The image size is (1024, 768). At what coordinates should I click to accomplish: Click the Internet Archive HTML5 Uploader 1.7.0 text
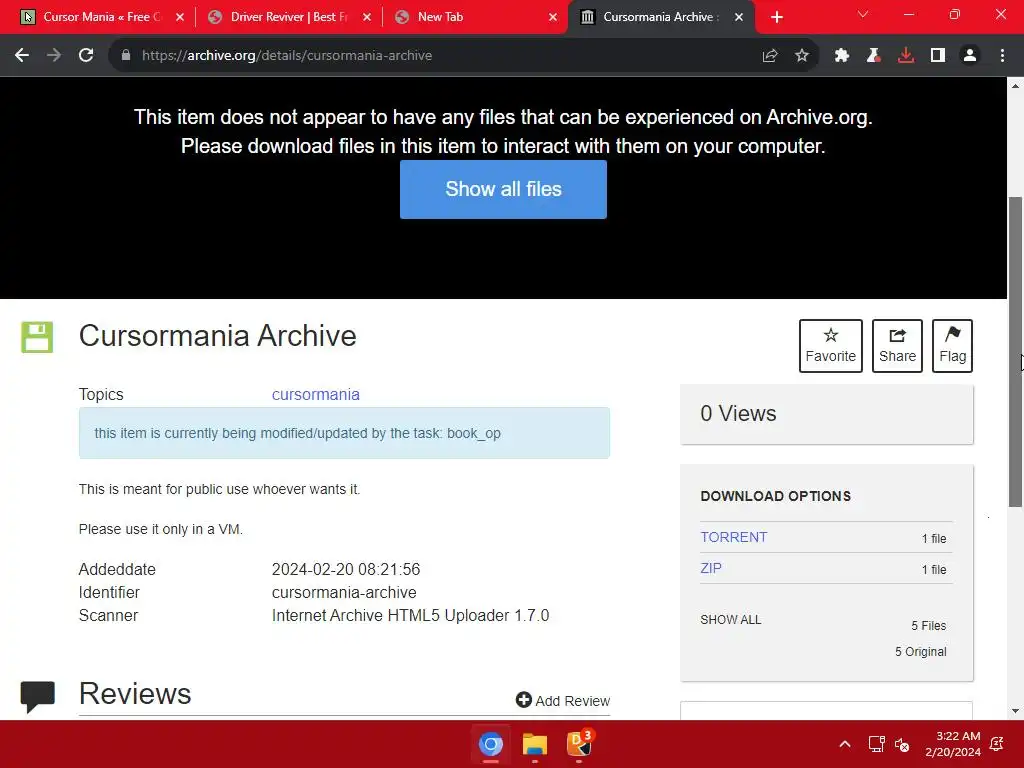pos(410,616)
